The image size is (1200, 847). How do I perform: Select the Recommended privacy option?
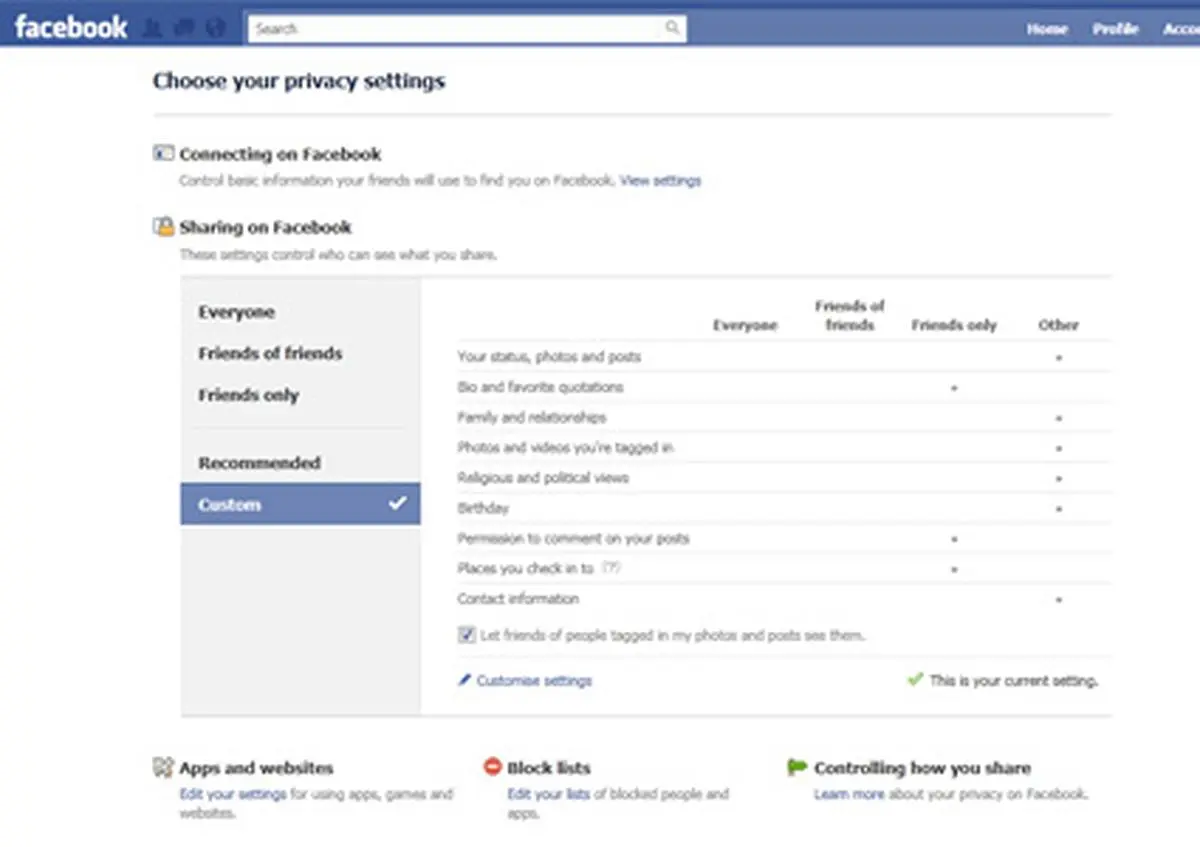(x=260, y=462)
